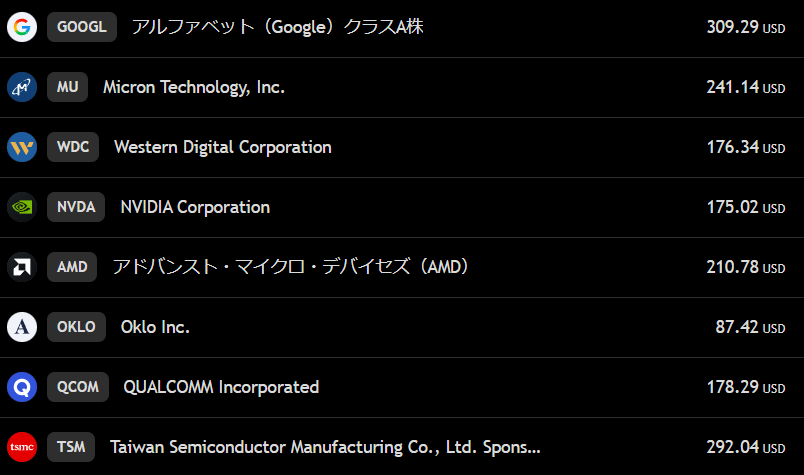
Task: Open the Micron Technology, Inc. name link
Action: (x=194, y=87)
